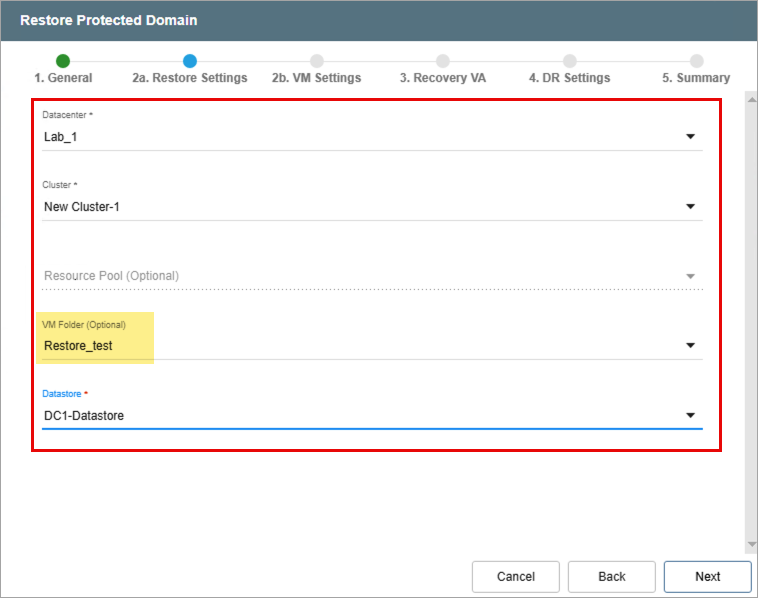Image resolution: width=758 pixels, height=598 pixels.
Task: Open the Datastore dropdown arrow
Action: point(690,415)
